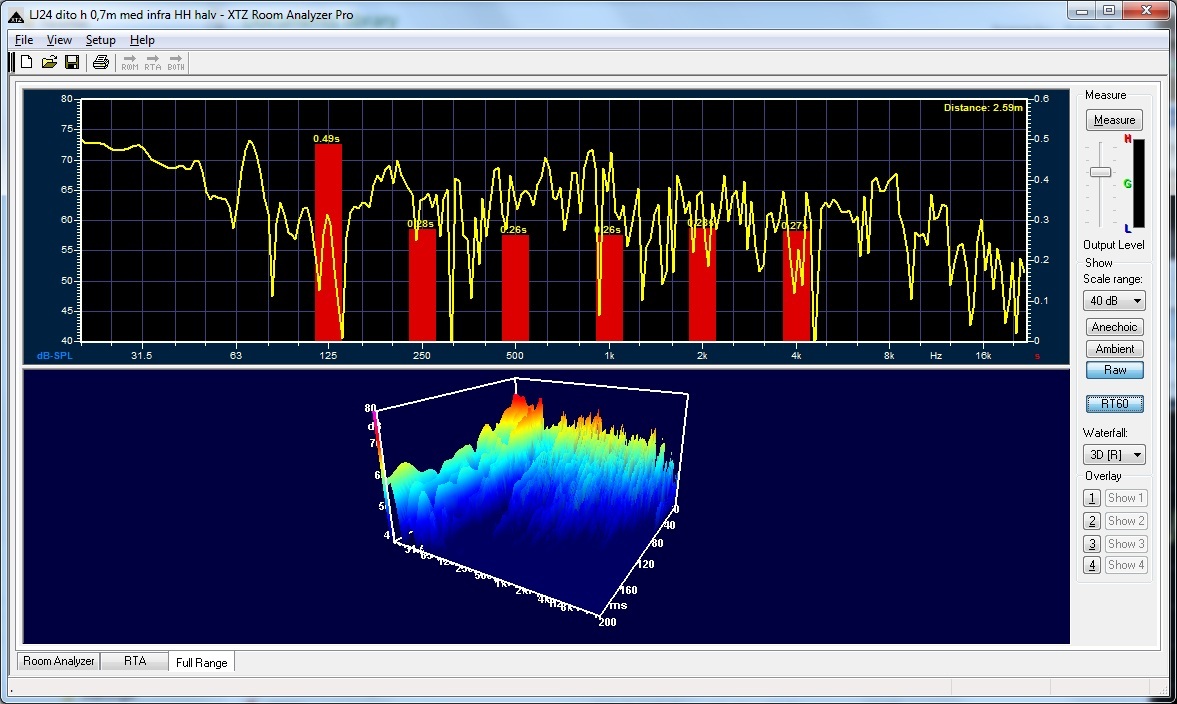Close the XTZ Room Analyzer window
This screenshot has width=1177, height=704.
[x=1145, y=11]
